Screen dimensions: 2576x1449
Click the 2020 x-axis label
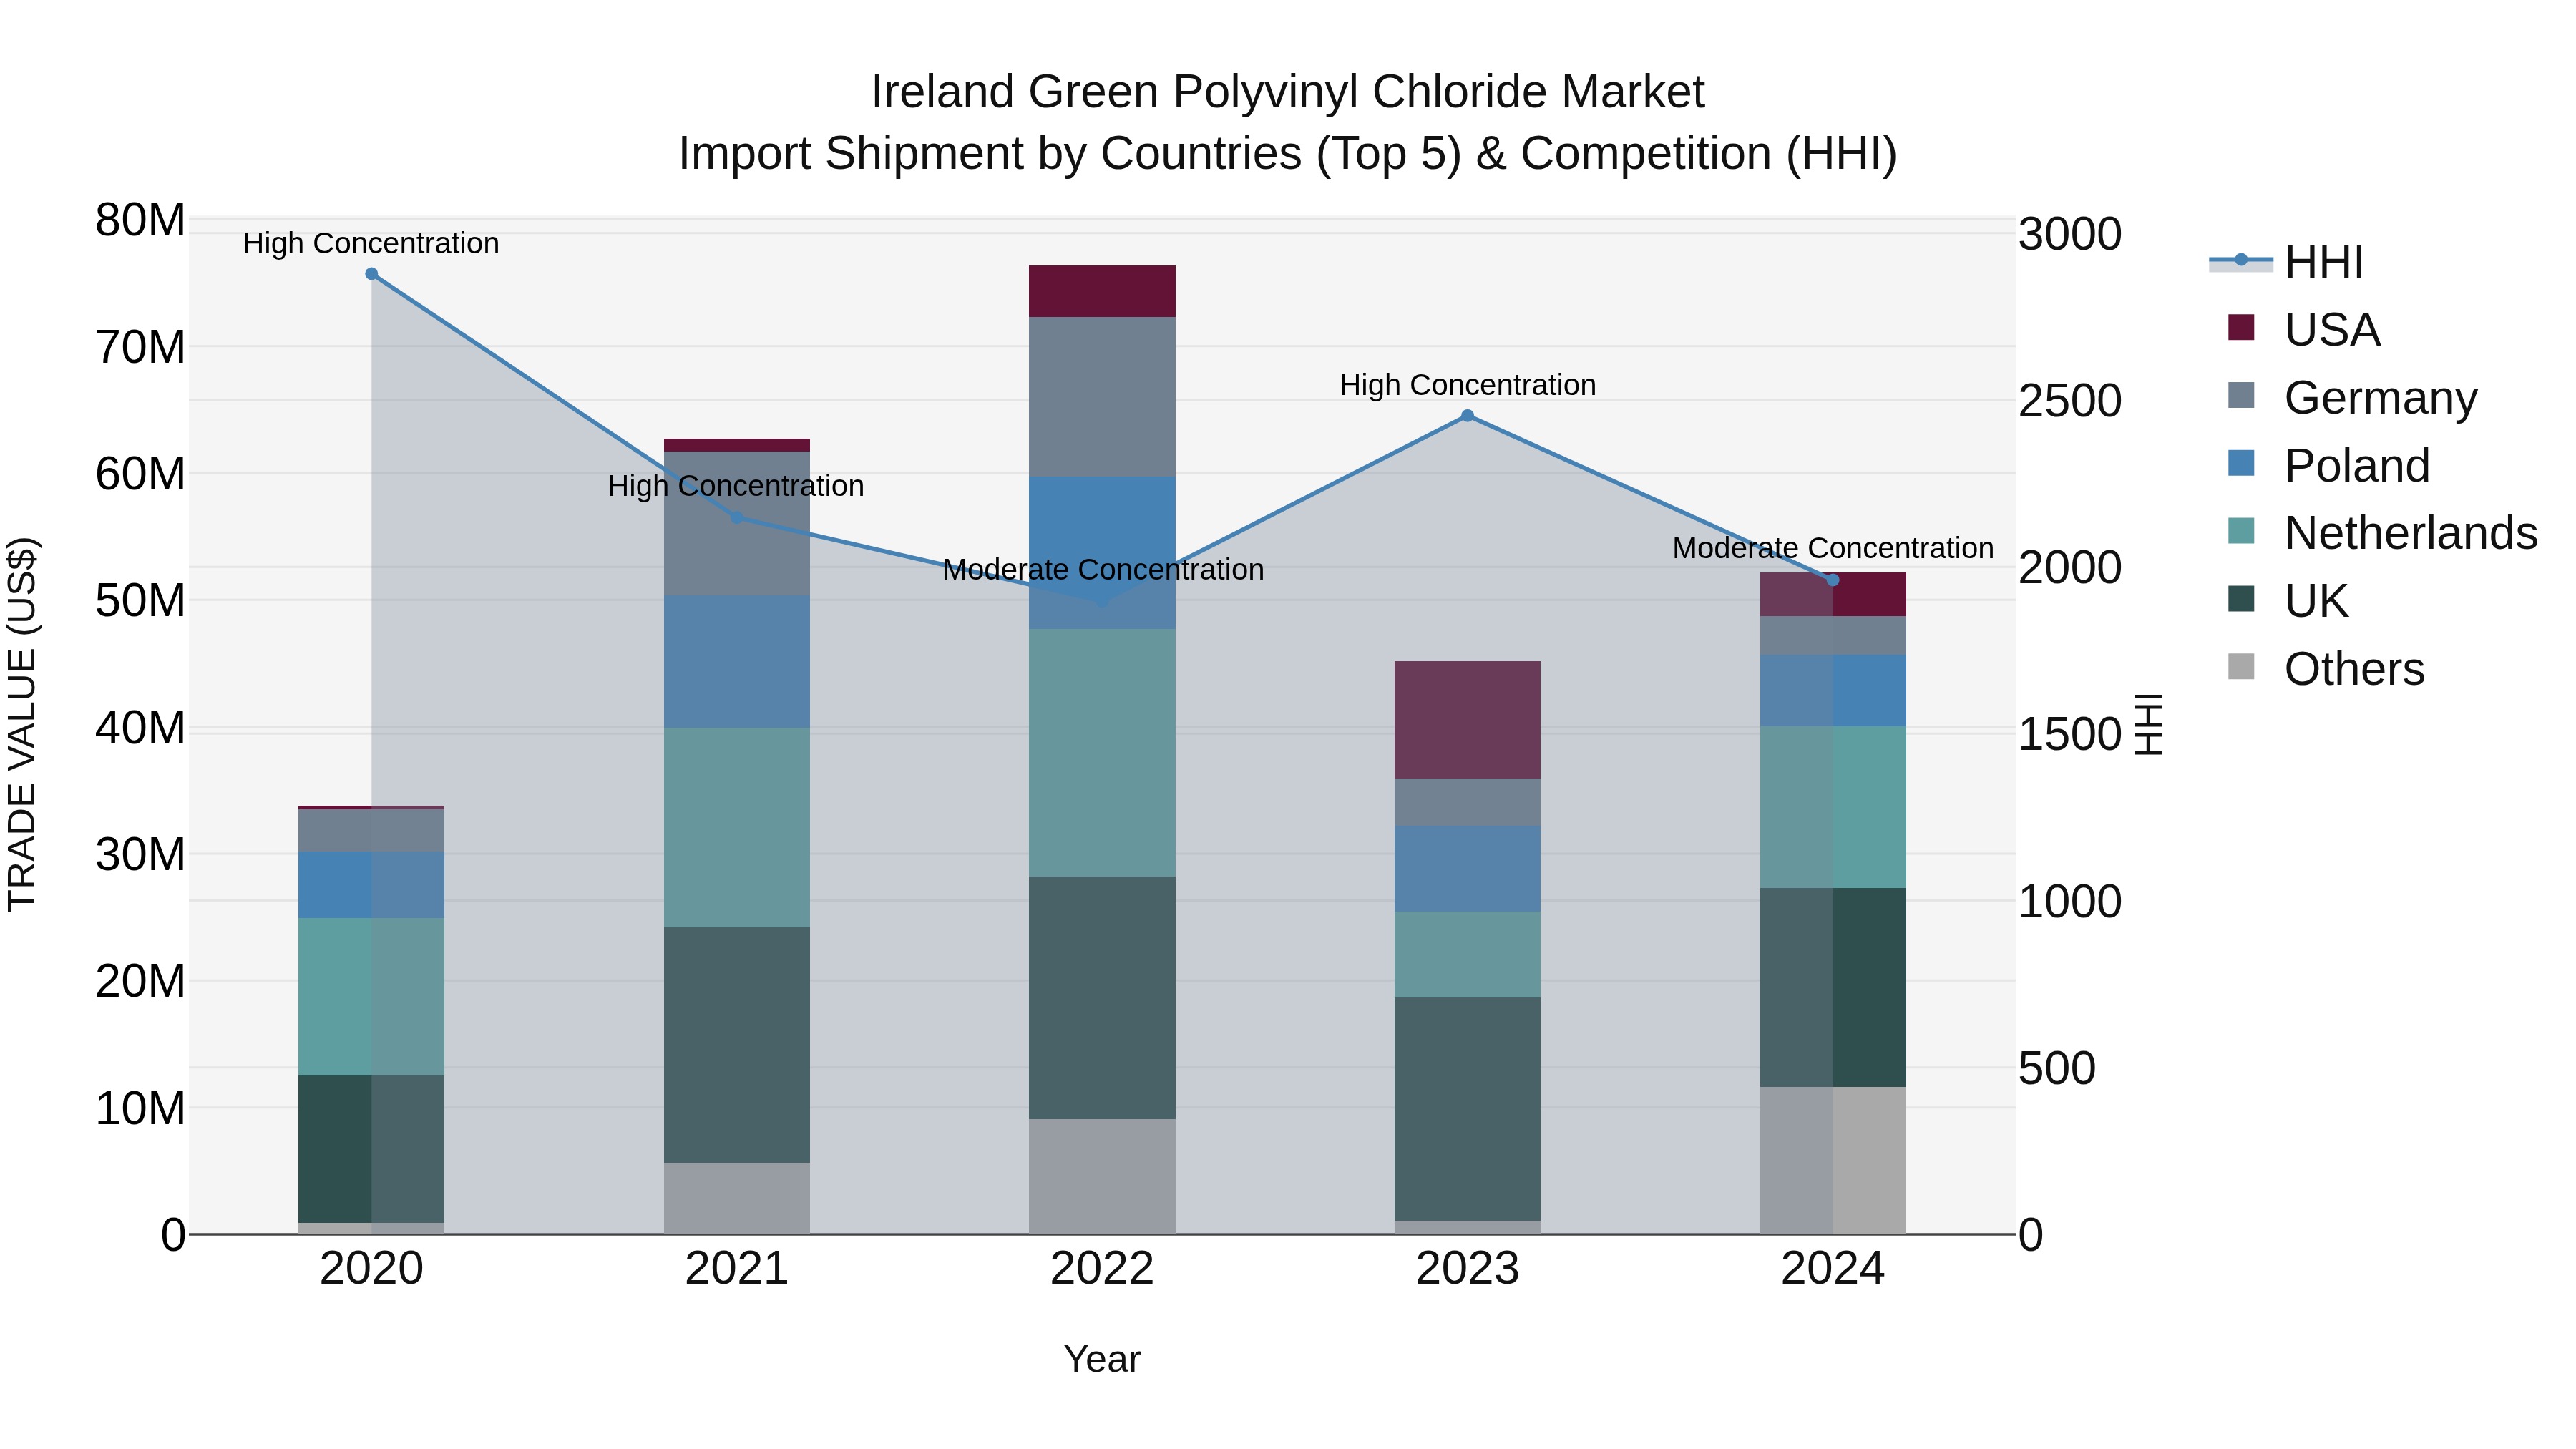371,1269
